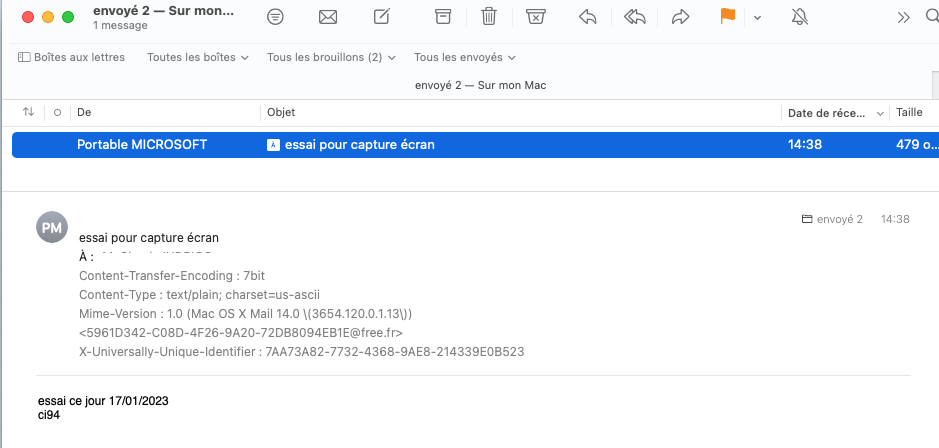Screen dimensions: 939x448
Task: Move message to Junk
Action: (x=536, y=17)
